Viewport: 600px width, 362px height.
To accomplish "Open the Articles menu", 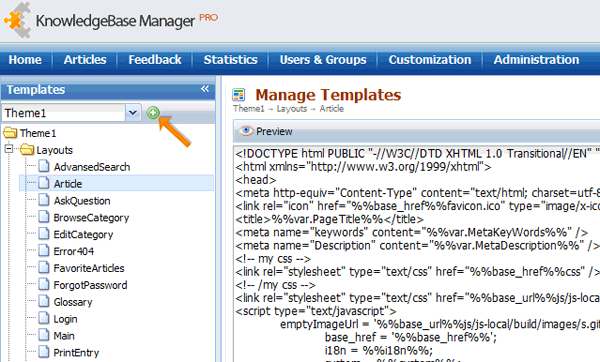I will click(x=85, y=60).
